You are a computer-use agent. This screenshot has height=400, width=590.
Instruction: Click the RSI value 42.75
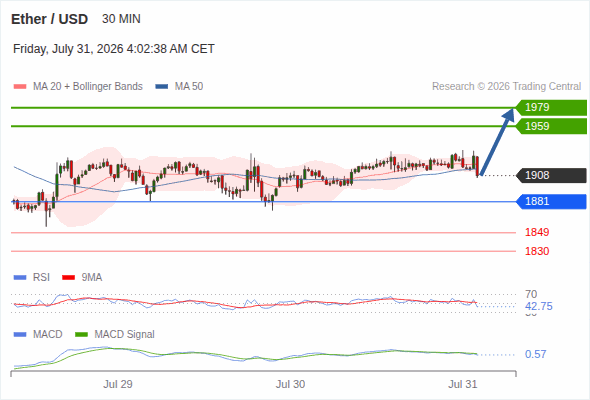click(x=539, y=306)
